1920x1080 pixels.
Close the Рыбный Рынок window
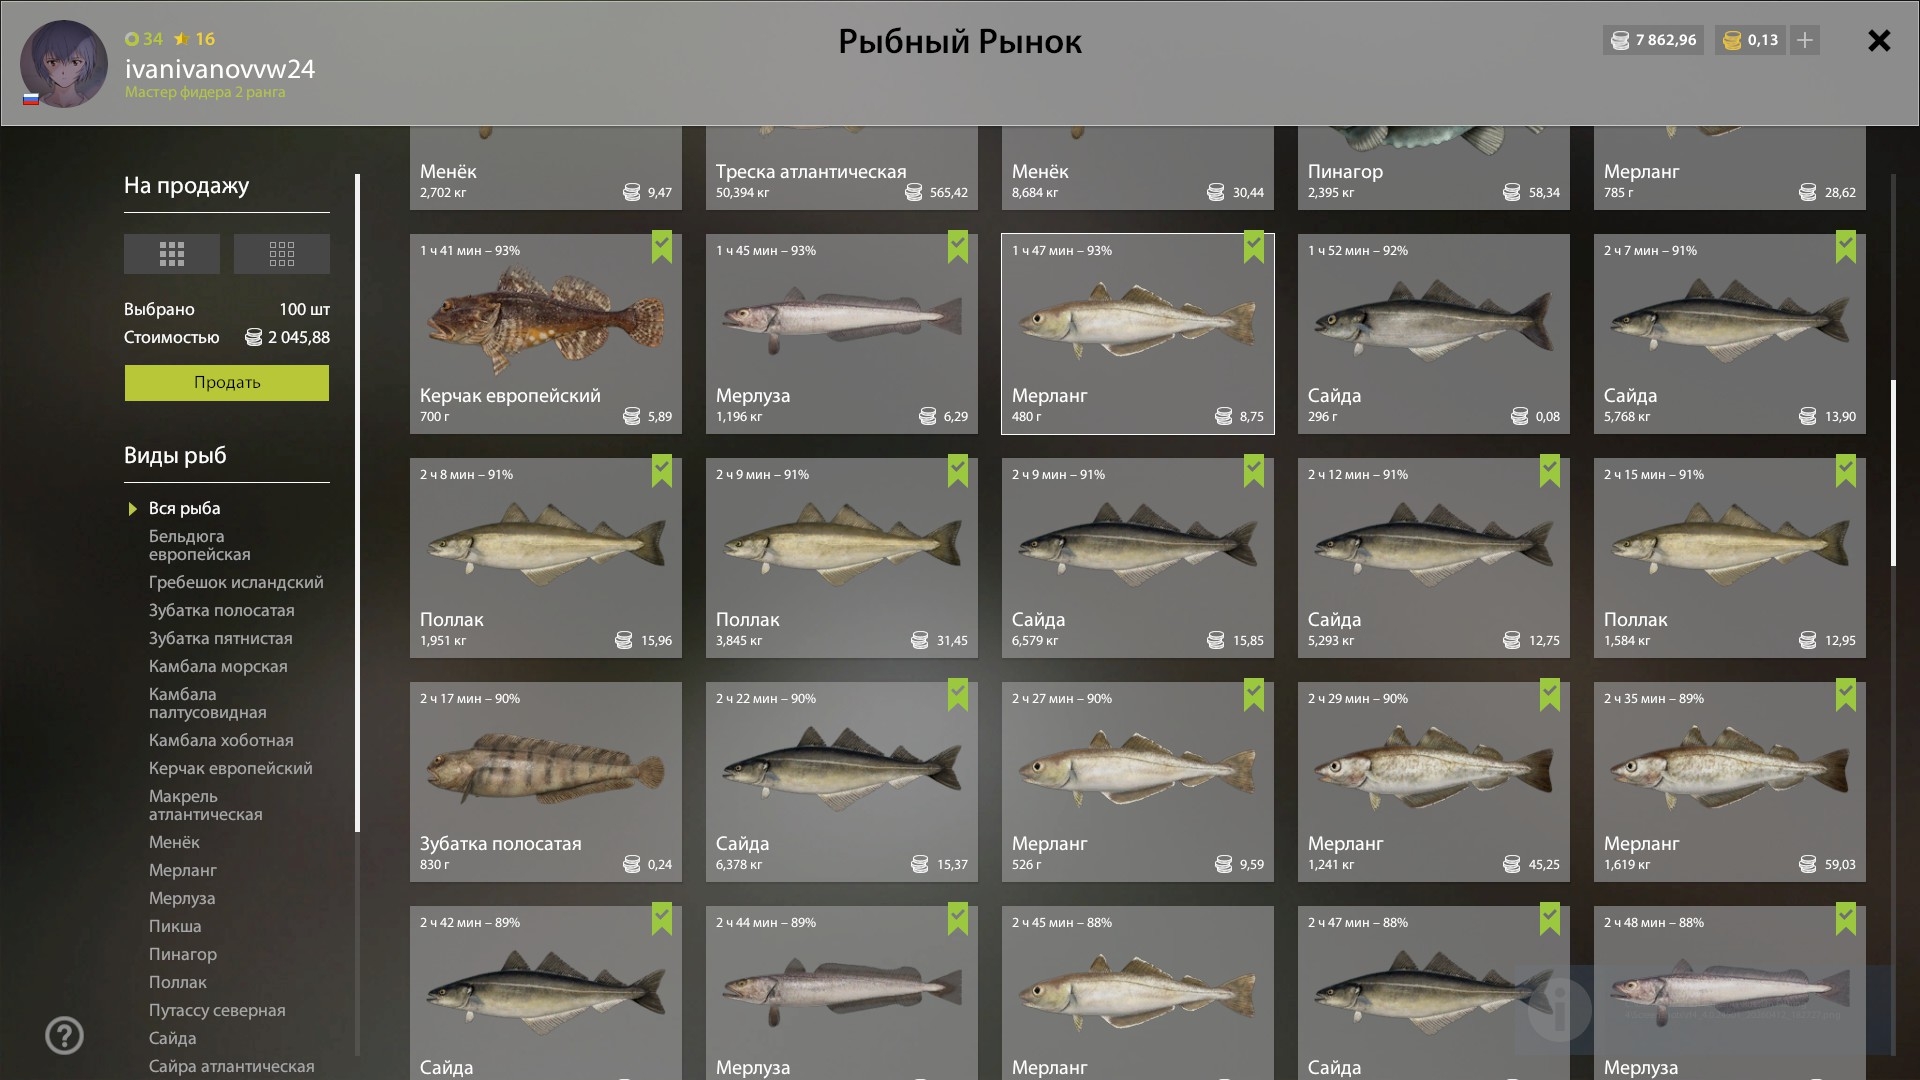(1879, 40)
